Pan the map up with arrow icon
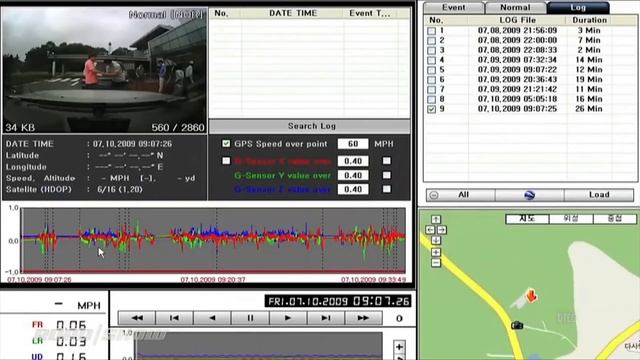 pos(436,220)
